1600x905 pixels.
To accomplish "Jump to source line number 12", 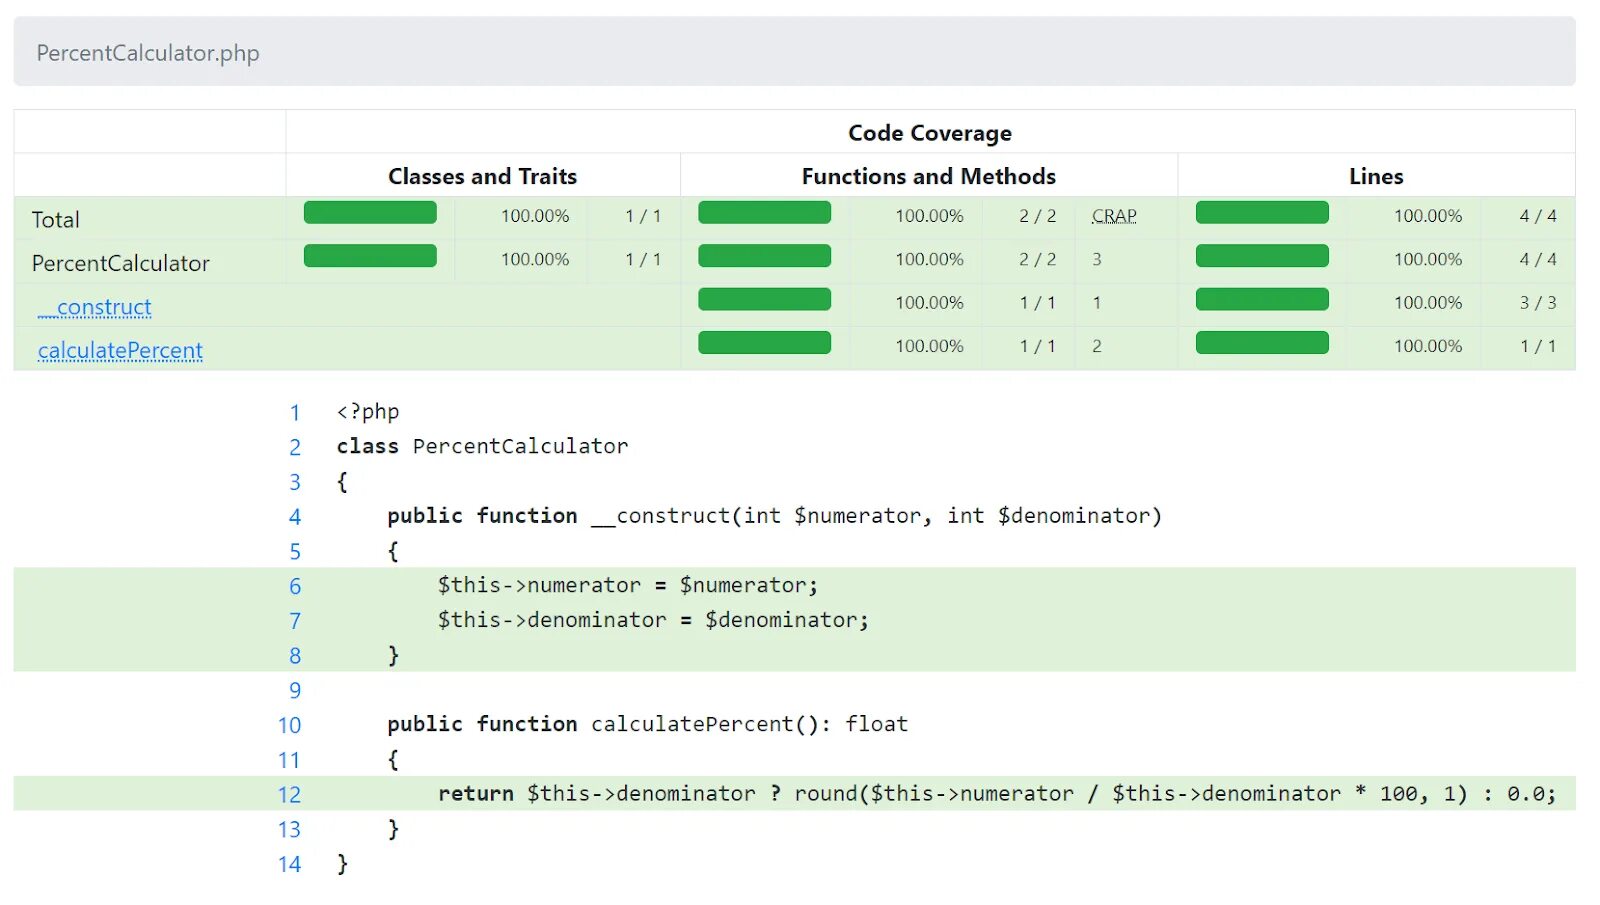I will (x=289, y=794).
